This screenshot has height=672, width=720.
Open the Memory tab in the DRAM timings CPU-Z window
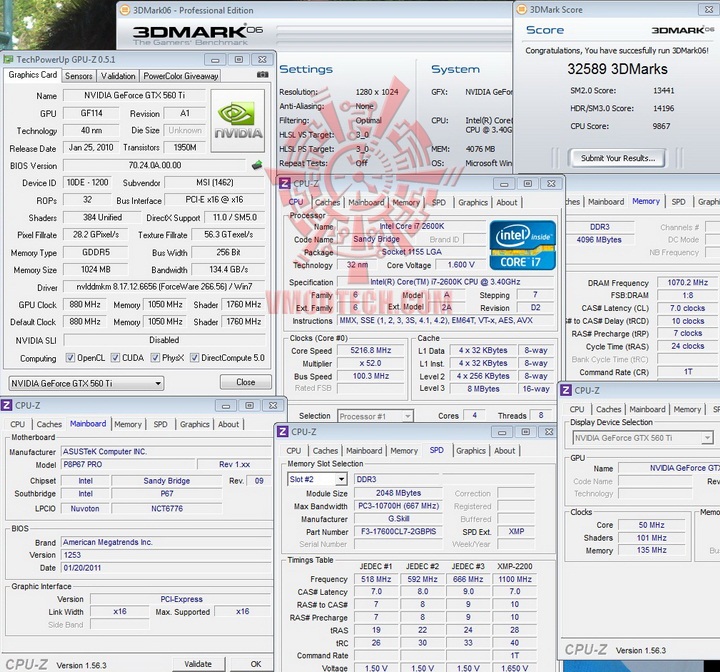point(646,201)
